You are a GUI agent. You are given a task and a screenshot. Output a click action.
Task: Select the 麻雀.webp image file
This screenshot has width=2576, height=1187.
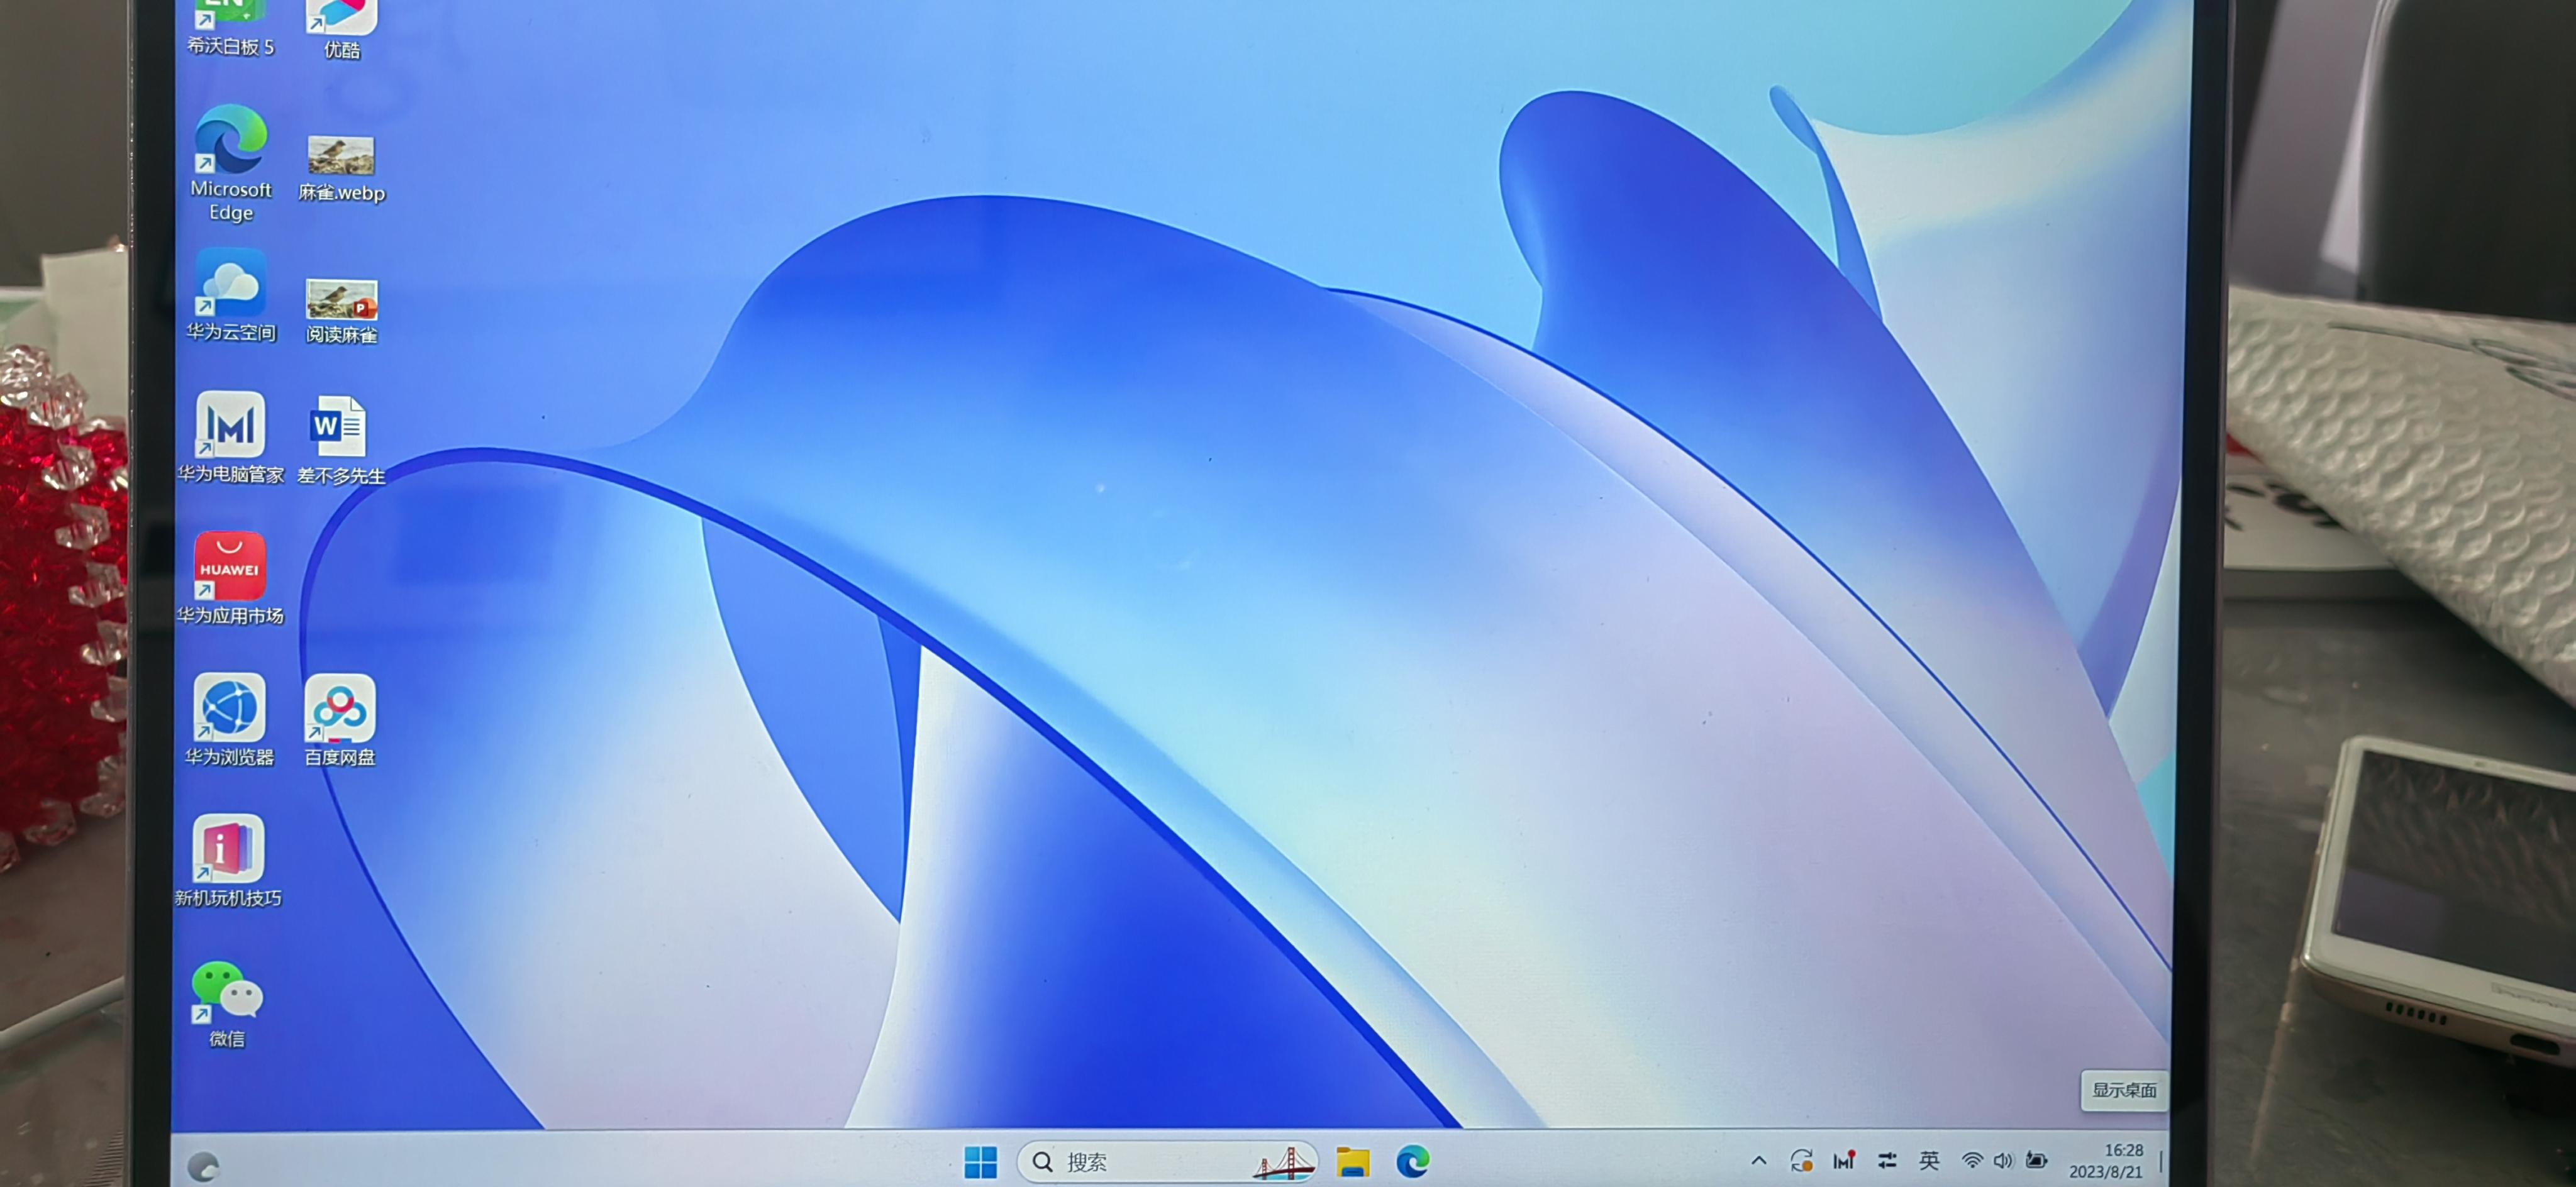point(341,156)
